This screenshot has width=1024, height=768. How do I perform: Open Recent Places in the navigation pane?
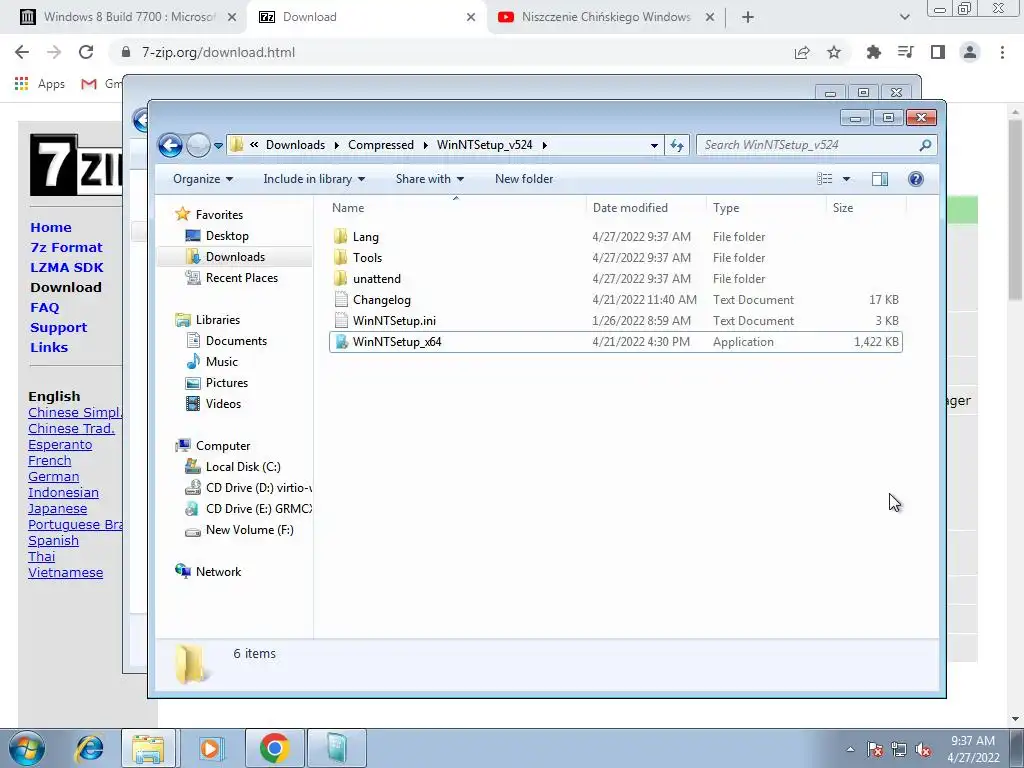(242, 278)
